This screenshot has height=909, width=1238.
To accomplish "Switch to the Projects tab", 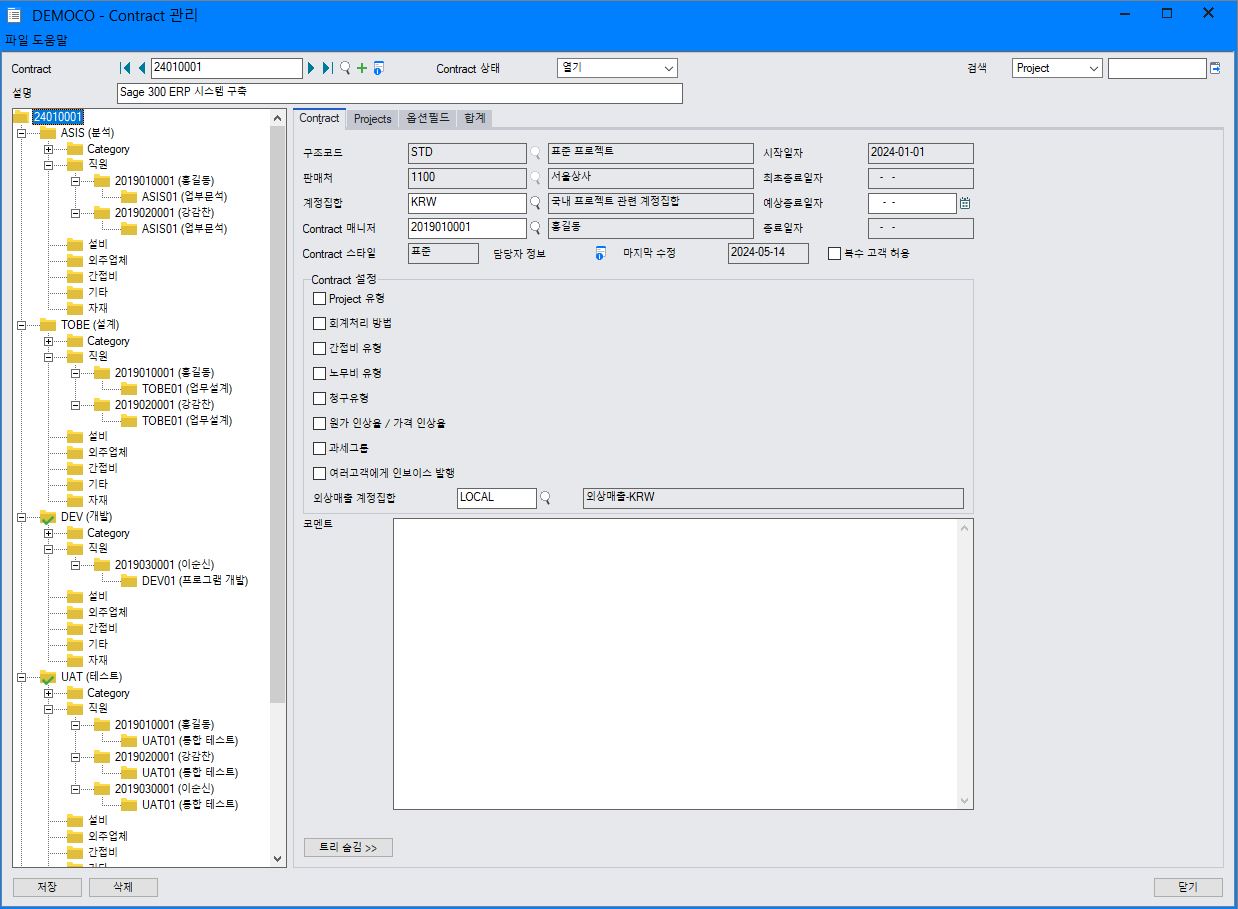I will 372,118.
